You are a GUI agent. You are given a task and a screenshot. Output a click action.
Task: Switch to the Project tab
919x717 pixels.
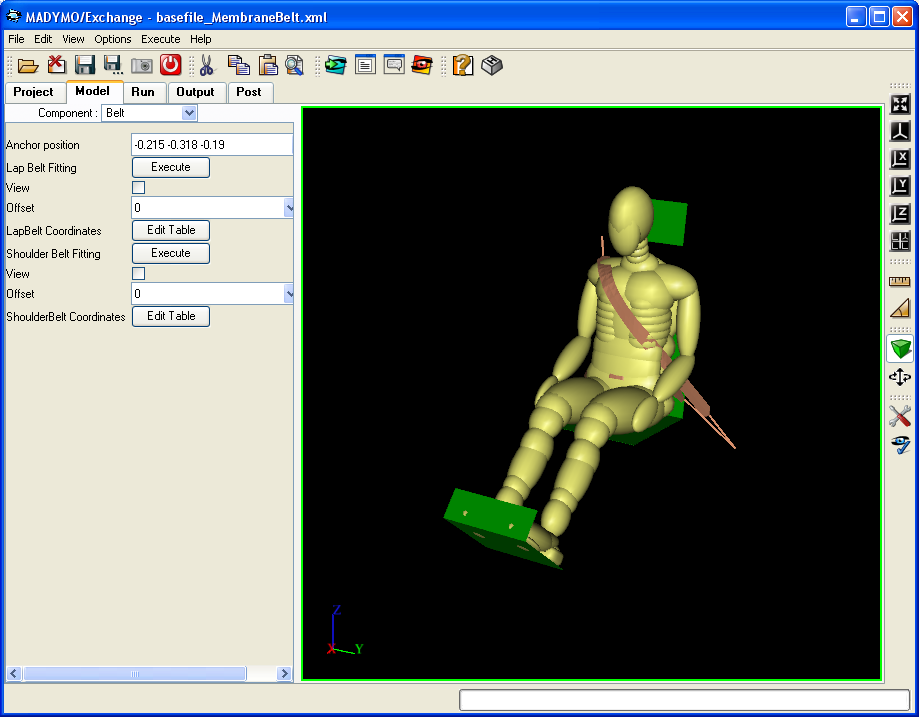point(33,92)
